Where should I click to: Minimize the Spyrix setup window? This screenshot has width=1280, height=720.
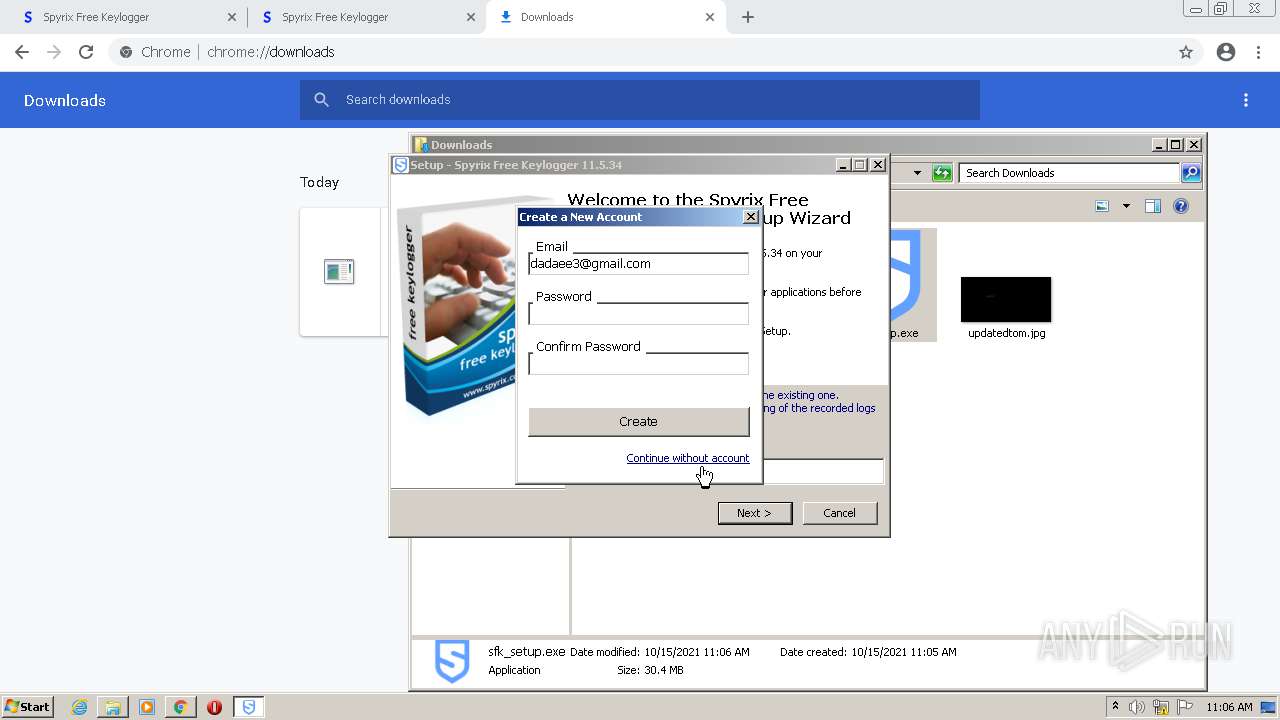(x=843, y=165)
